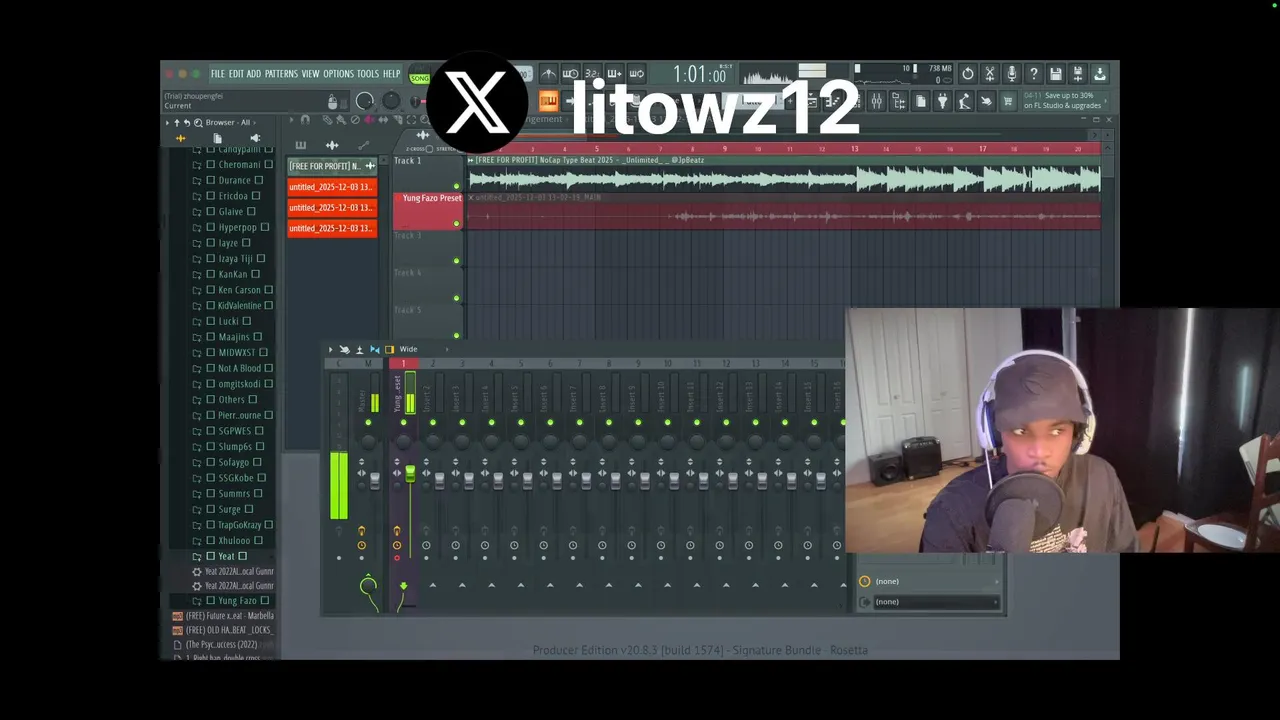1280x720 pixels.
Task: Click the copy files icon in toolbar
Action: pyautogui.click(x=920, y=101)
